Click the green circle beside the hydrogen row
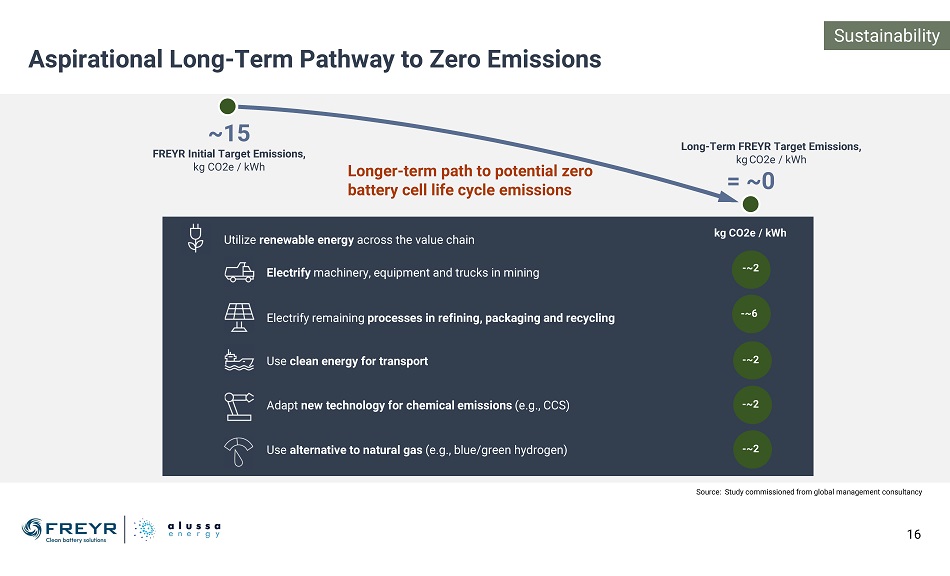Image resolution: width=950 pixels, height=576 pixels. tap(751, 449)
